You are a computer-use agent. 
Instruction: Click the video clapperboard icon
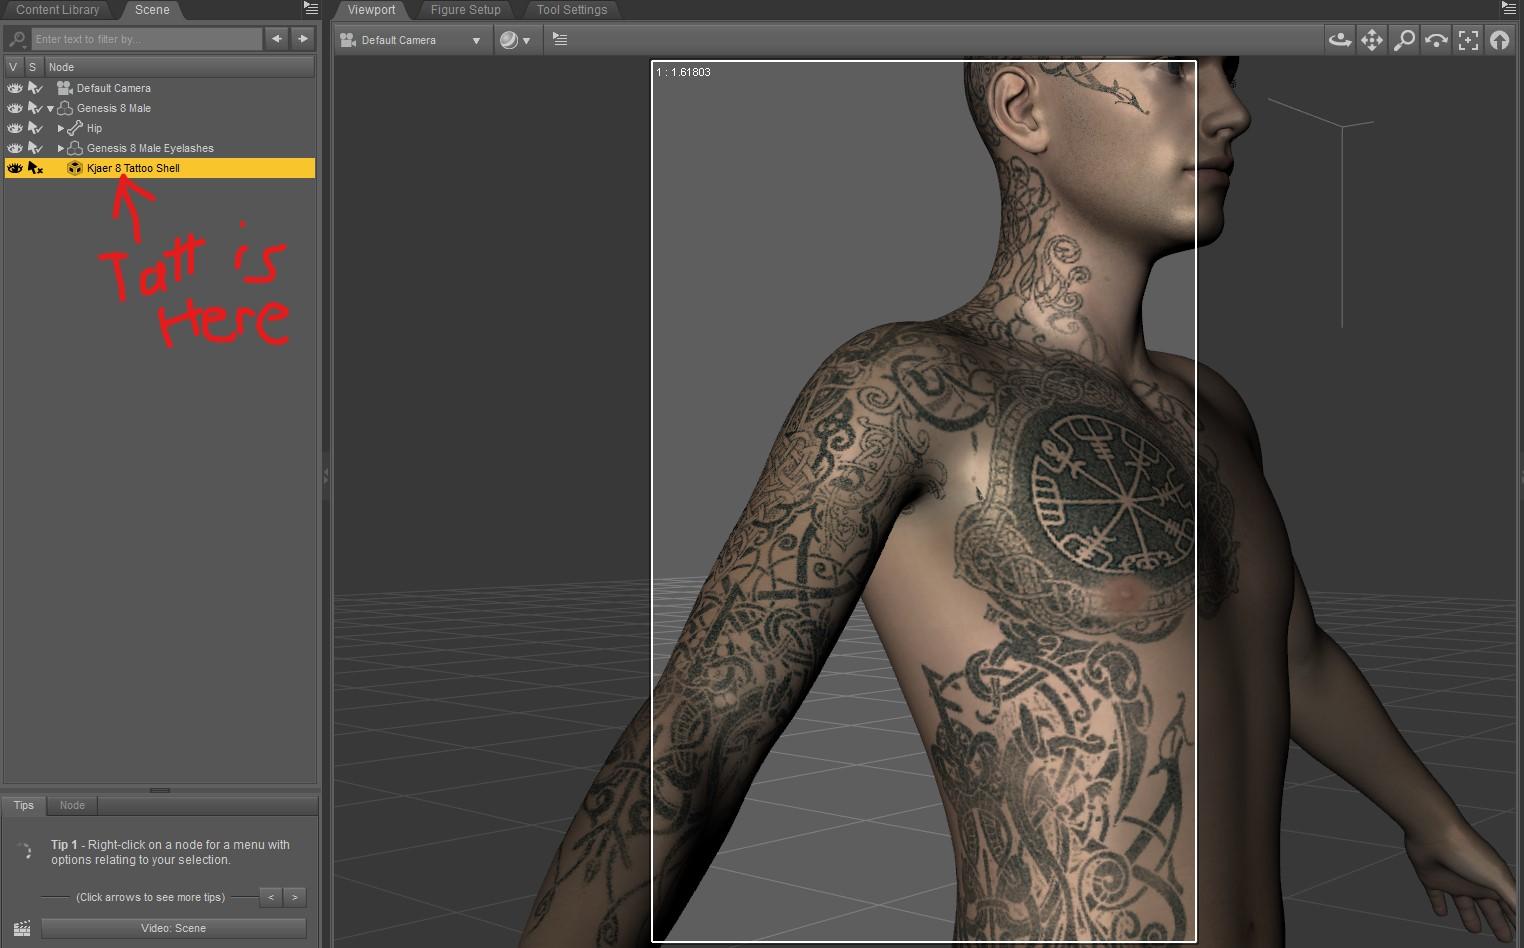click(x=22, y=929)
